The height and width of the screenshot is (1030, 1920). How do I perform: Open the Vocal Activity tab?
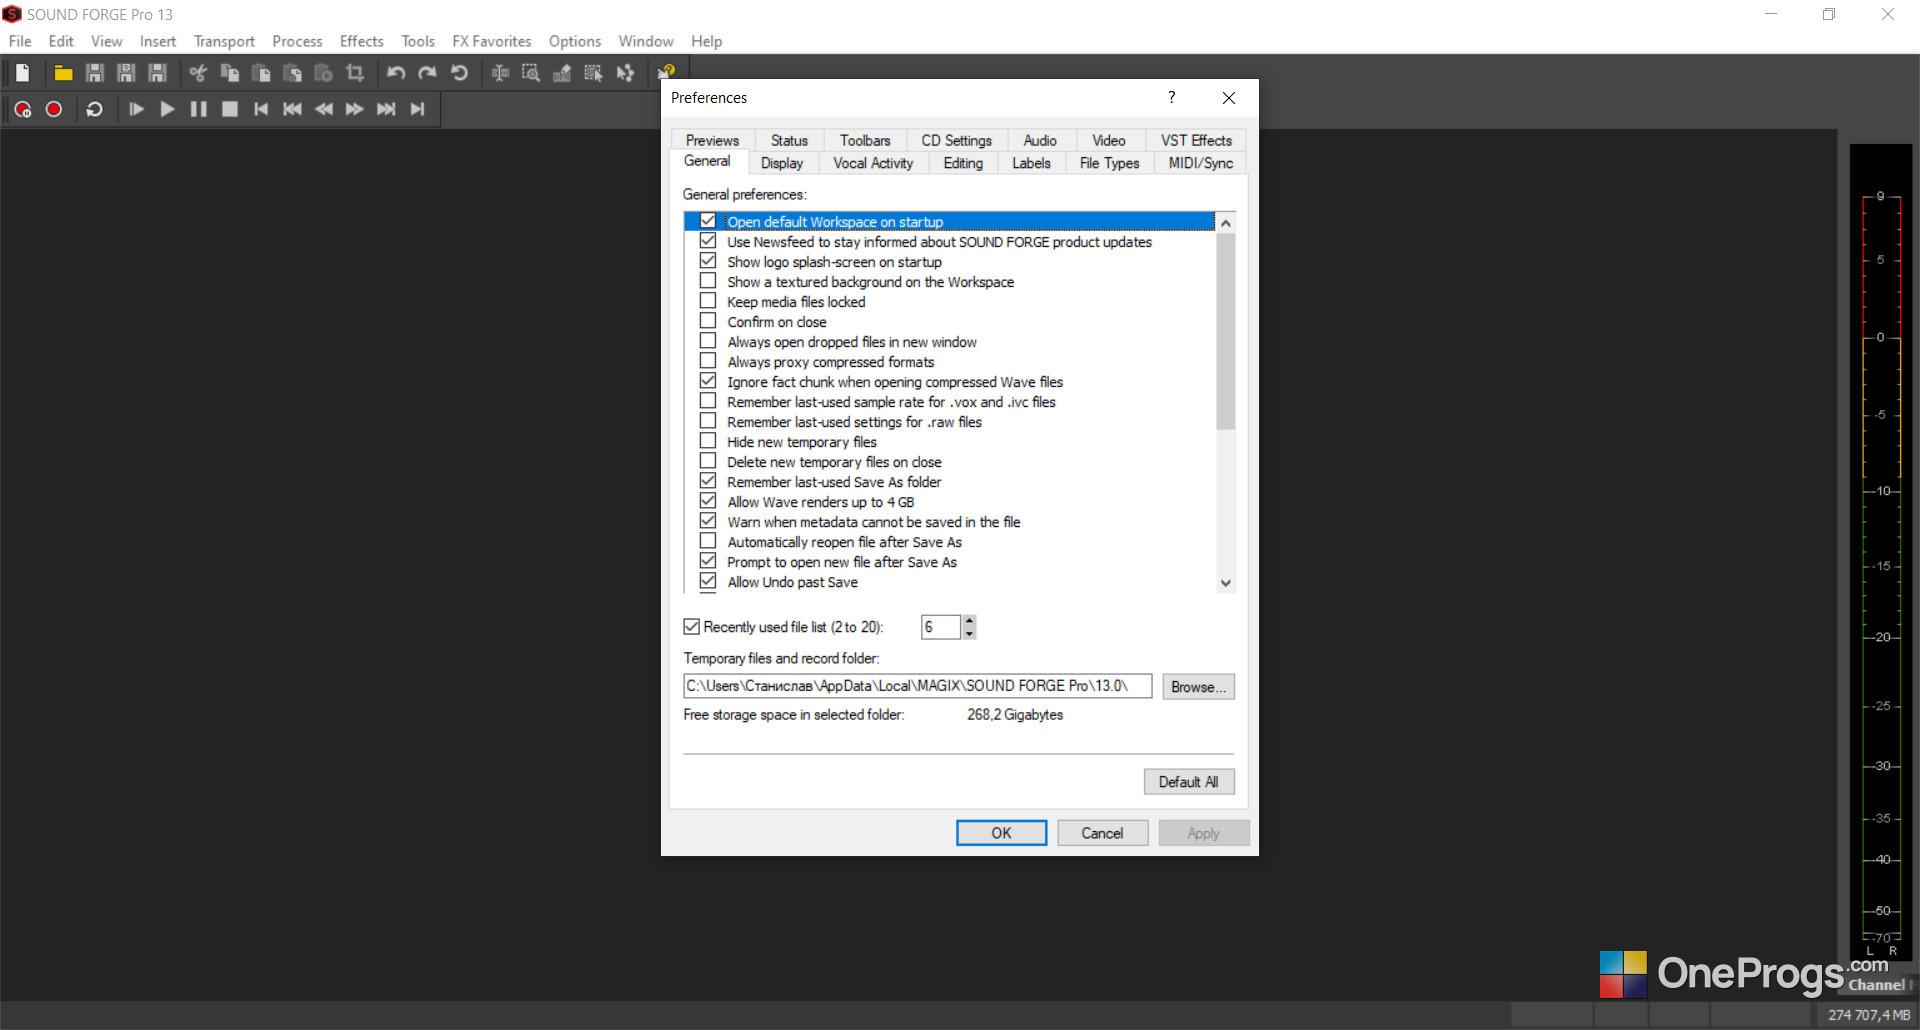click(x=873, y=163)
